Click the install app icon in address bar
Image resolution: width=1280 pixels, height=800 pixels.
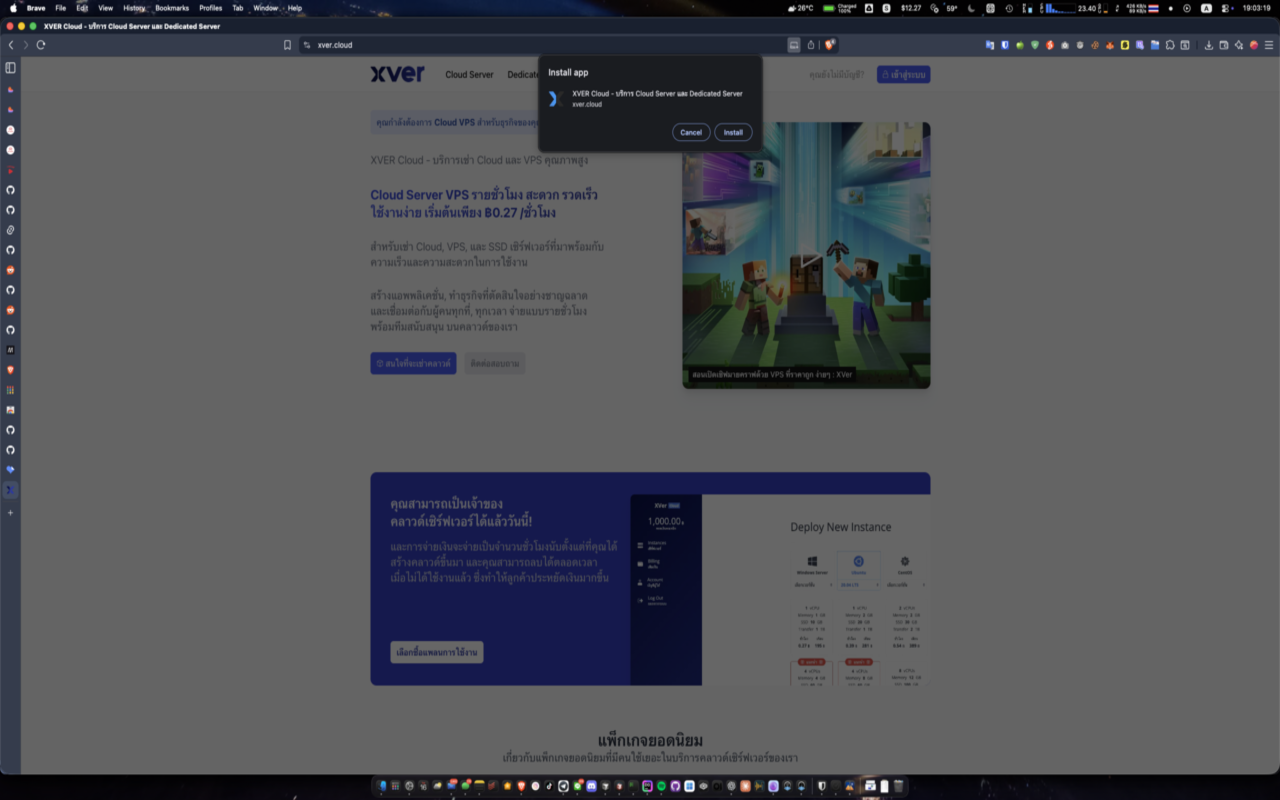tap(794, 45)
